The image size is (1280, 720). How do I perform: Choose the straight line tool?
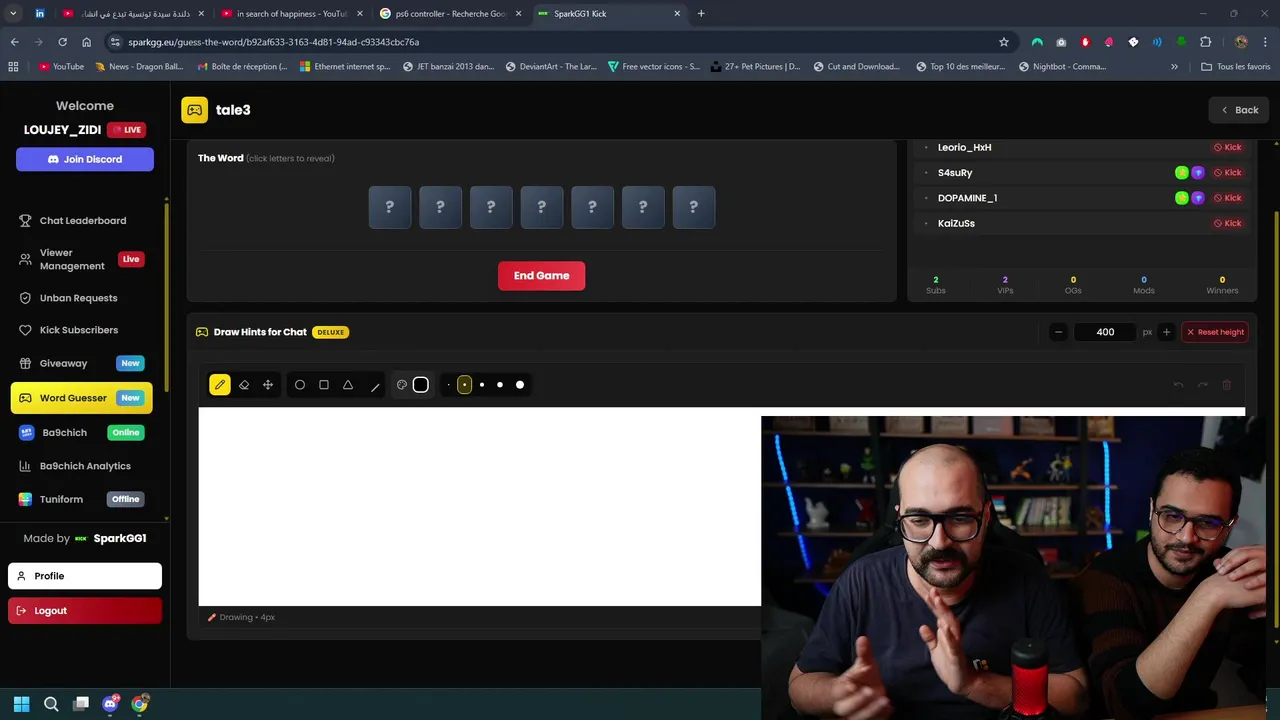(375, 386)
